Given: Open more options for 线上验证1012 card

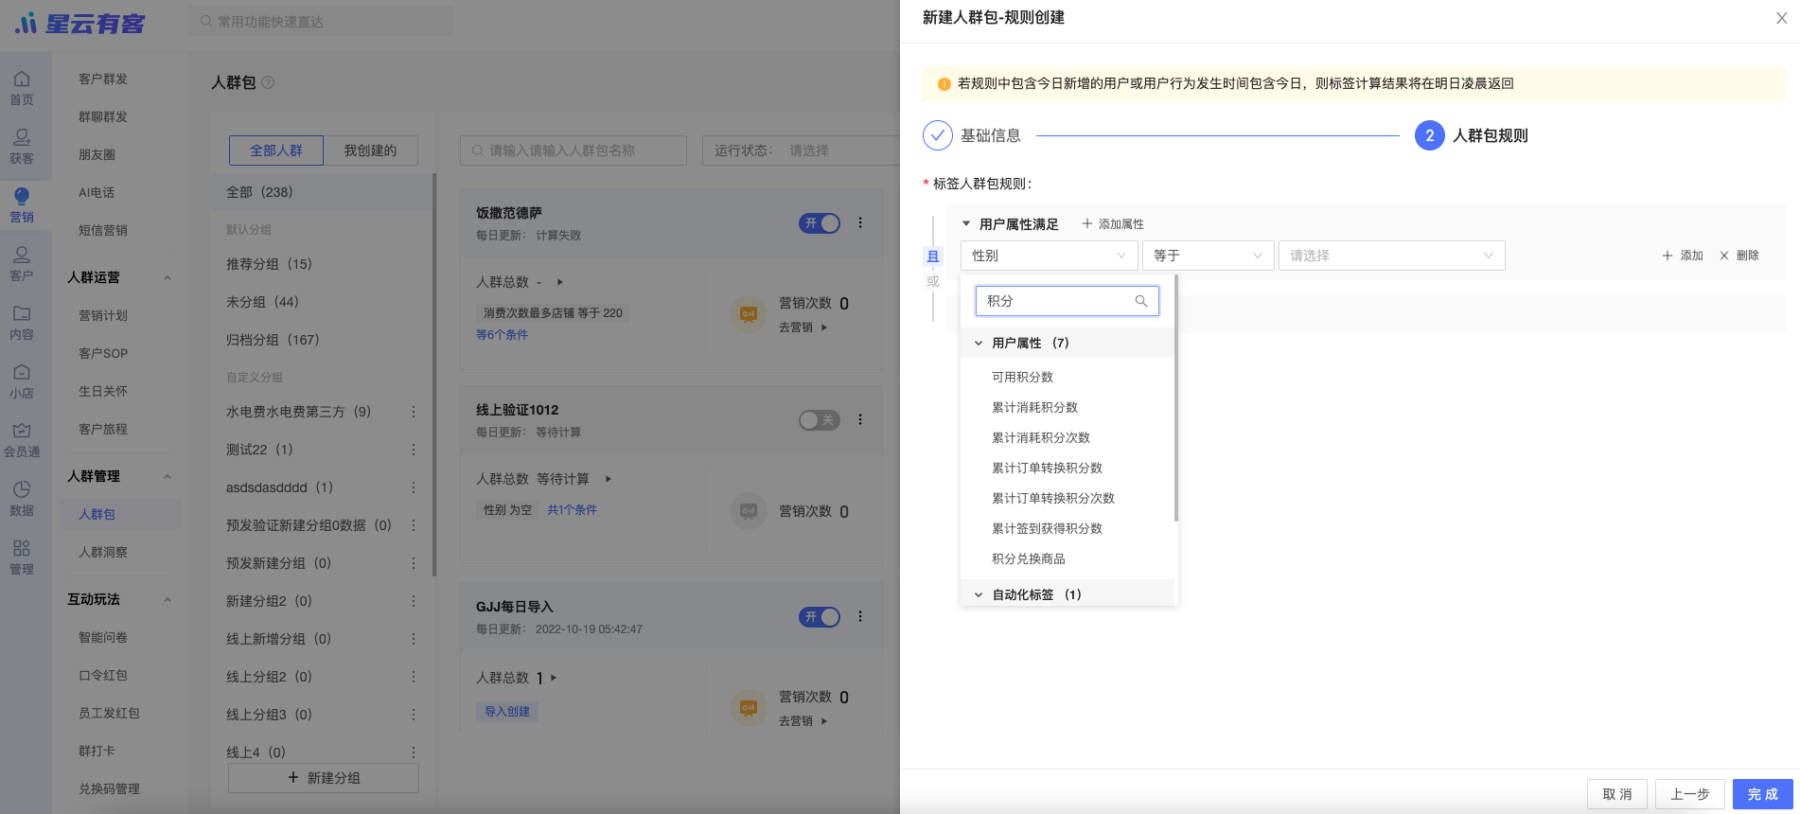Looking at the screenshot, I should [x=860, y=420].
